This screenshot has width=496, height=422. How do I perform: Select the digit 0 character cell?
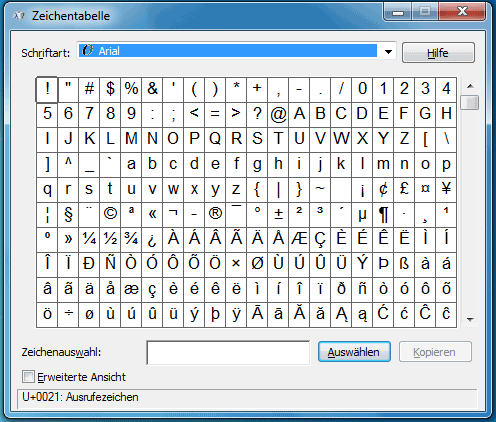coord(362,90)
